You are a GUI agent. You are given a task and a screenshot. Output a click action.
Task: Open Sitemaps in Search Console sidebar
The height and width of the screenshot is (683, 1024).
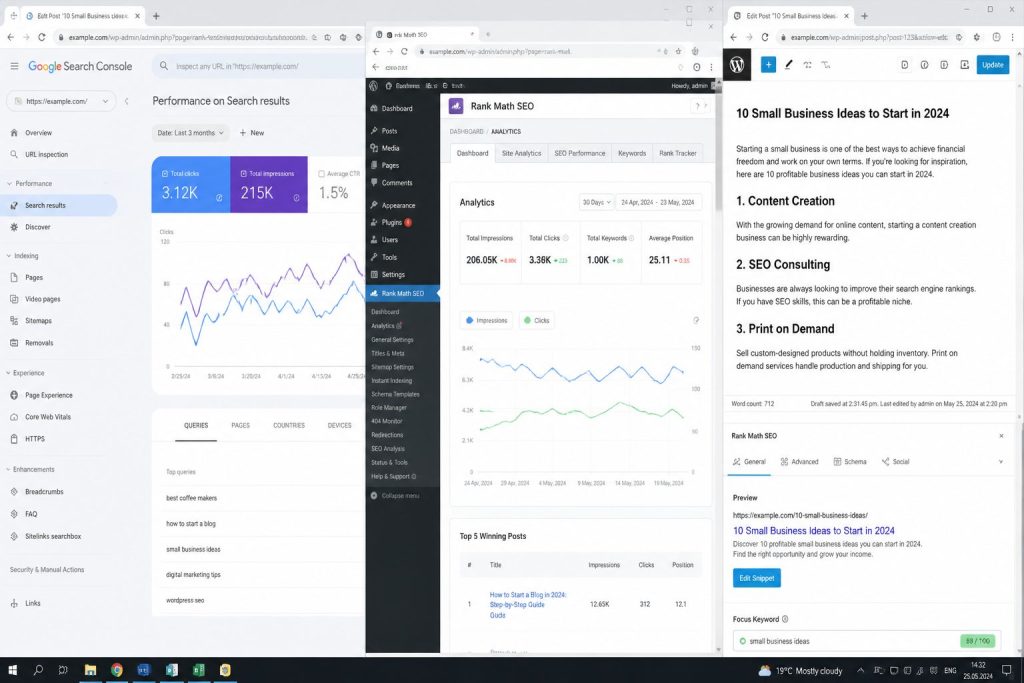click(x=38, y=321)
